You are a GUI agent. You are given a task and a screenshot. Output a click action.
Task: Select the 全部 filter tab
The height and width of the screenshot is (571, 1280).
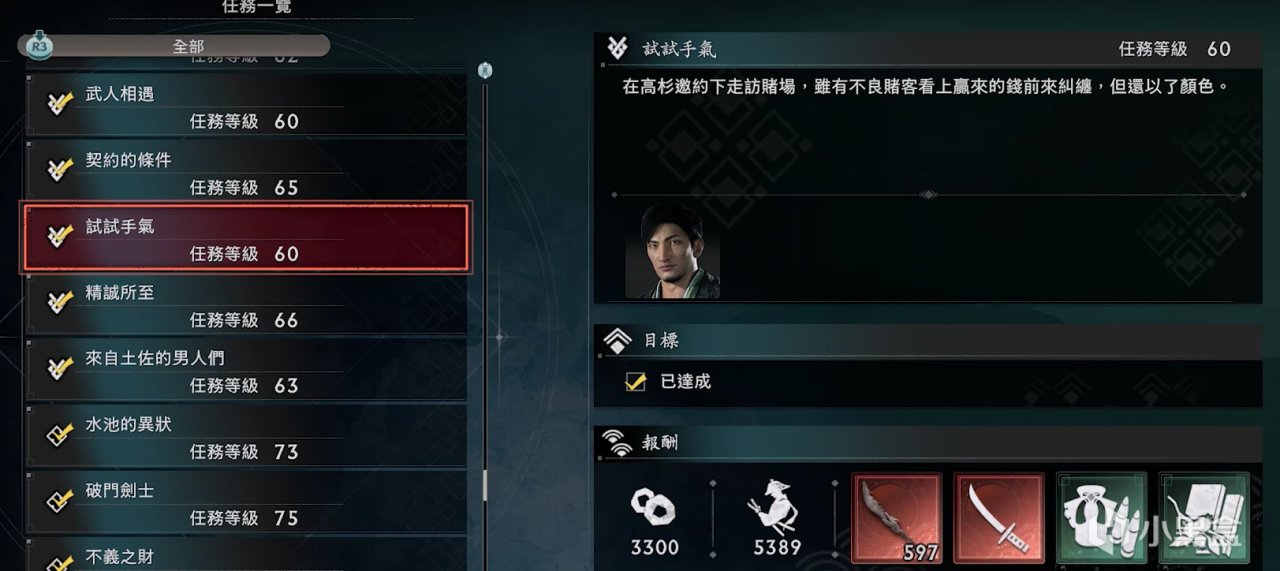coord(188,46)
